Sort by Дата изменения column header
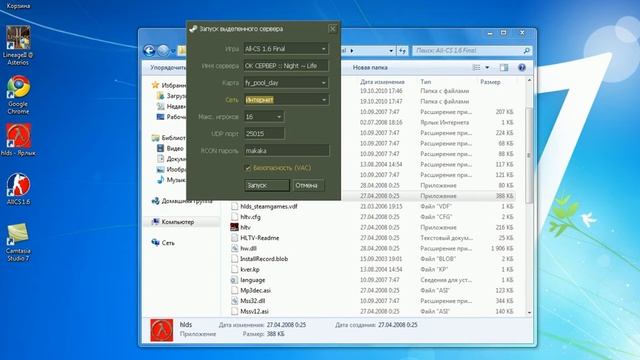Screen dimensions: 640x360 point(382,82)
